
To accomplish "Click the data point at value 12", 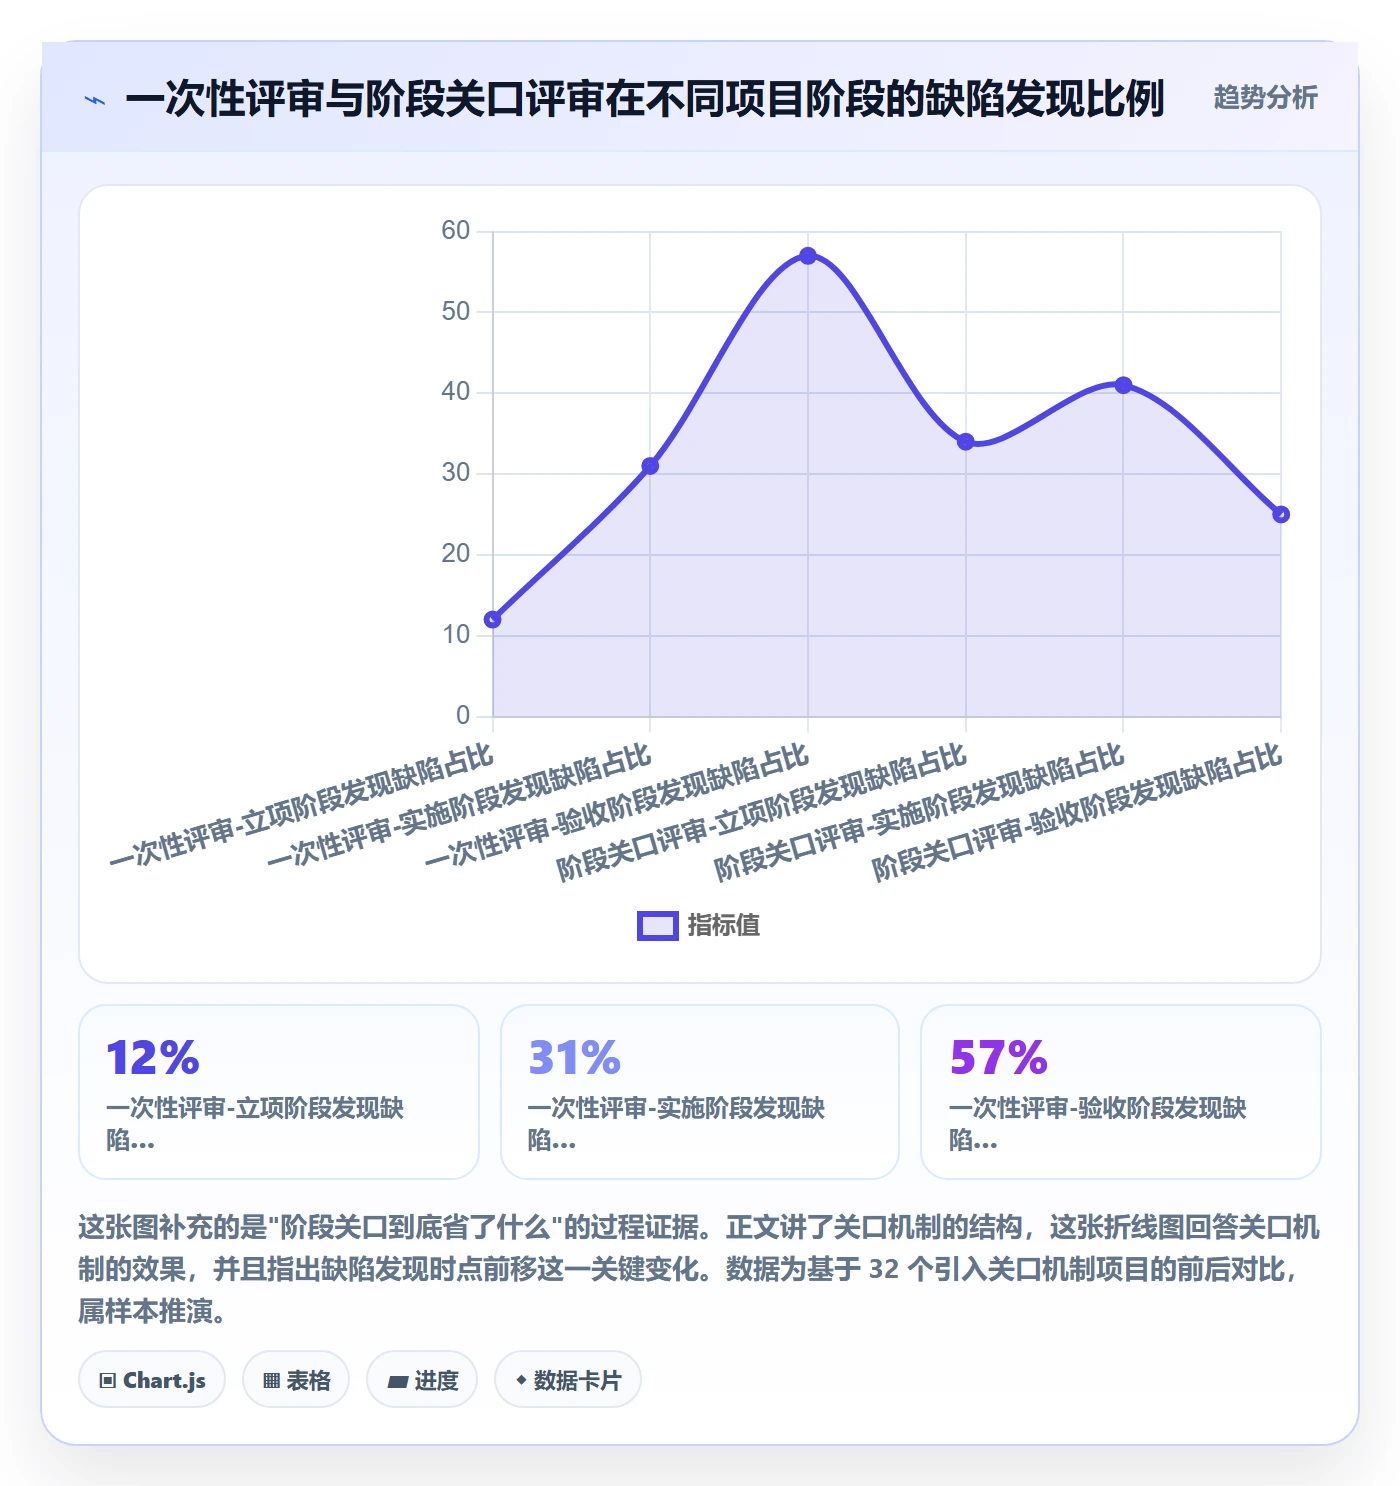I will (x=493, y=620).
